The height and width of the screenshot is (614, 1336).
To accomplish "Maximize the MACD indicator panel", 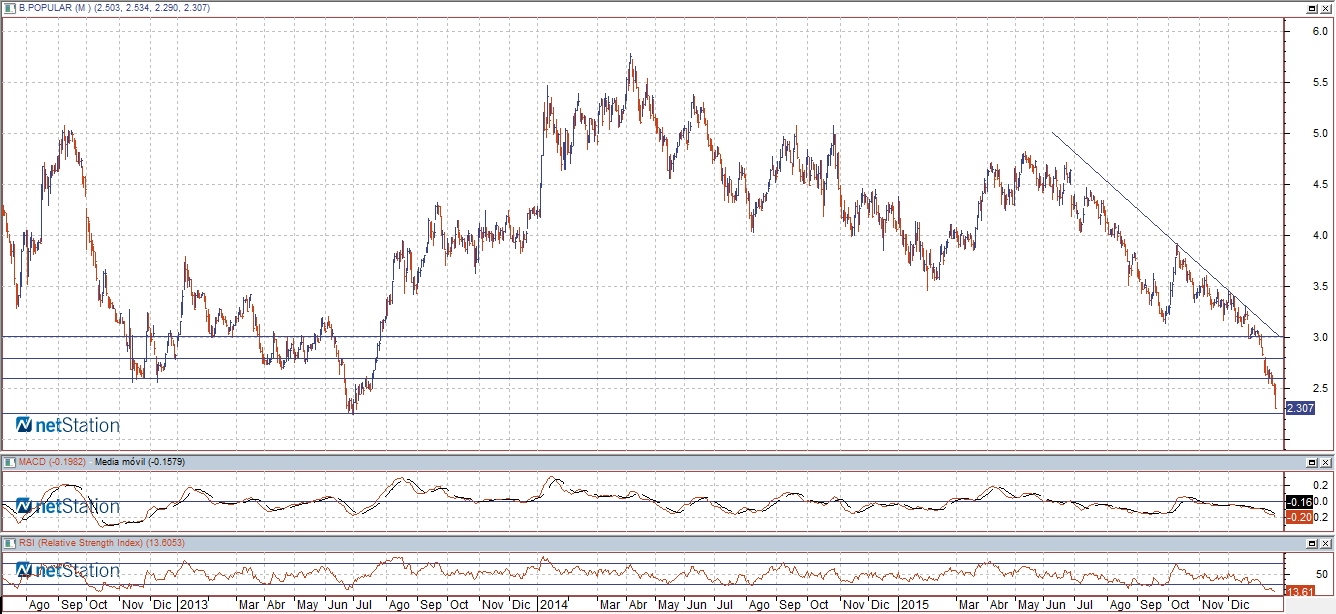I will [1311, 462].
